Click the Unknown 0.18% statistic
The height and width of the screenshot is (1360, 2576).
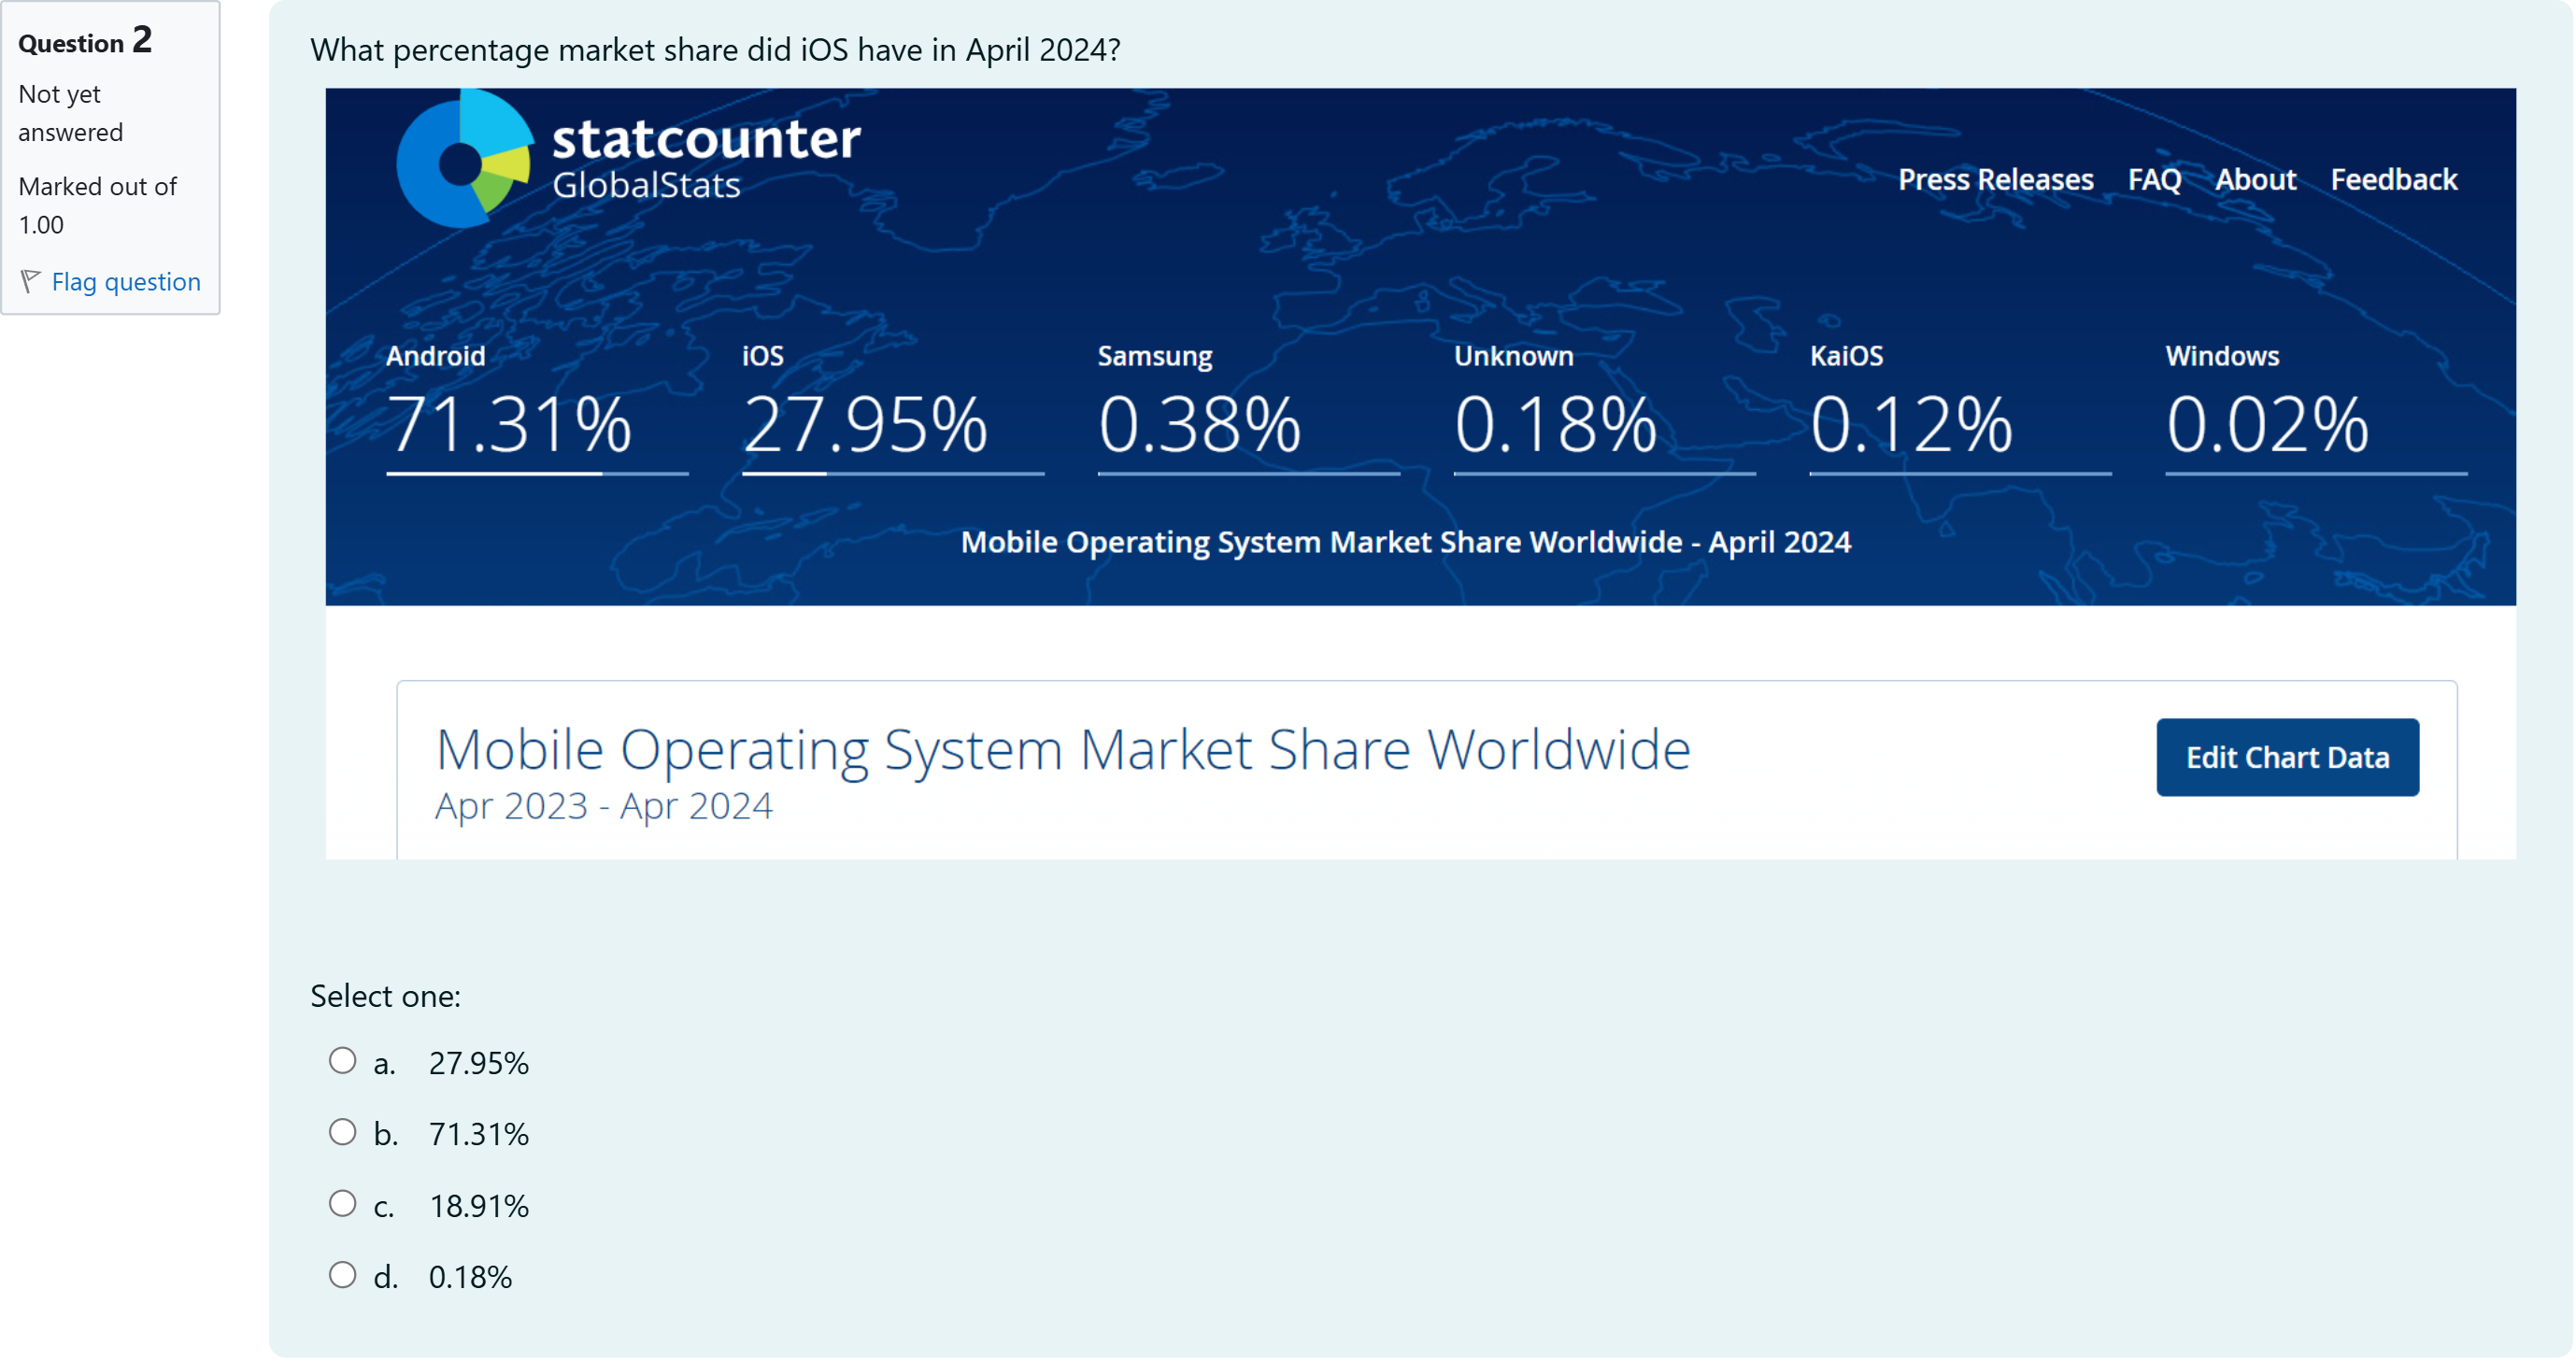[x=1556, y=424]
